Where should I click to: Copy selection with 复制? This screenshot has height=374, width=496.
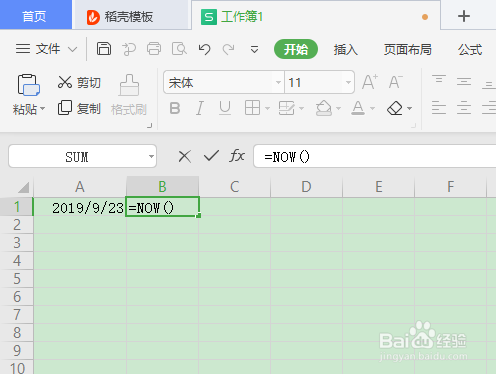79,108
